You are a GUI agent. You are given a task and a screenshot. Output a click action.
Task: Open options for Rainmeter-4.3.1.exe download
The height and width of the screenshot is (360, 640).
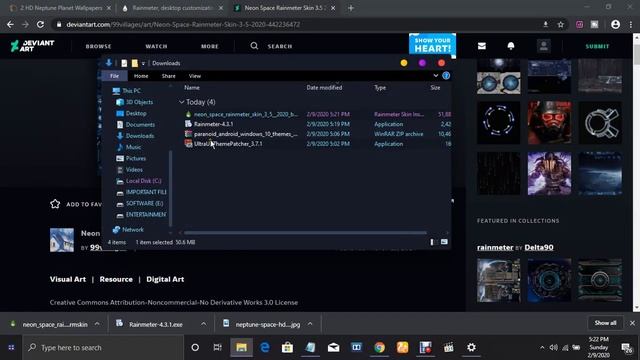[x=203, y=324]
